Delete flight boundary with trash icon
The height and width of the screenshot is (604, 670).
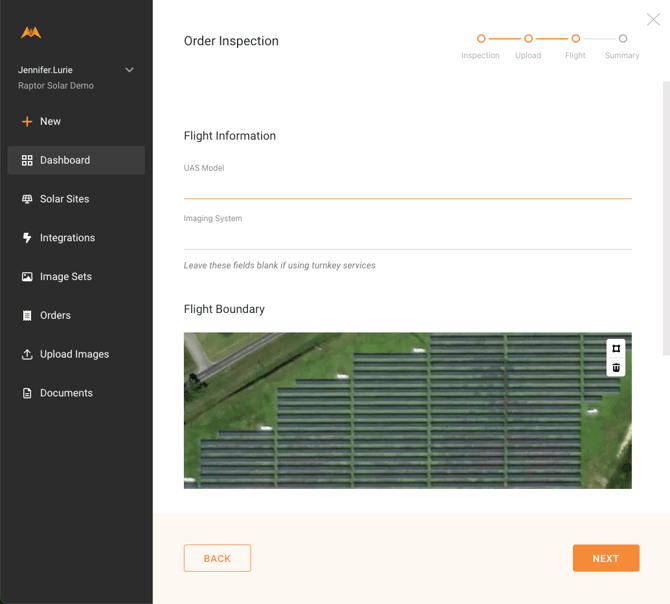click(616, 368)
